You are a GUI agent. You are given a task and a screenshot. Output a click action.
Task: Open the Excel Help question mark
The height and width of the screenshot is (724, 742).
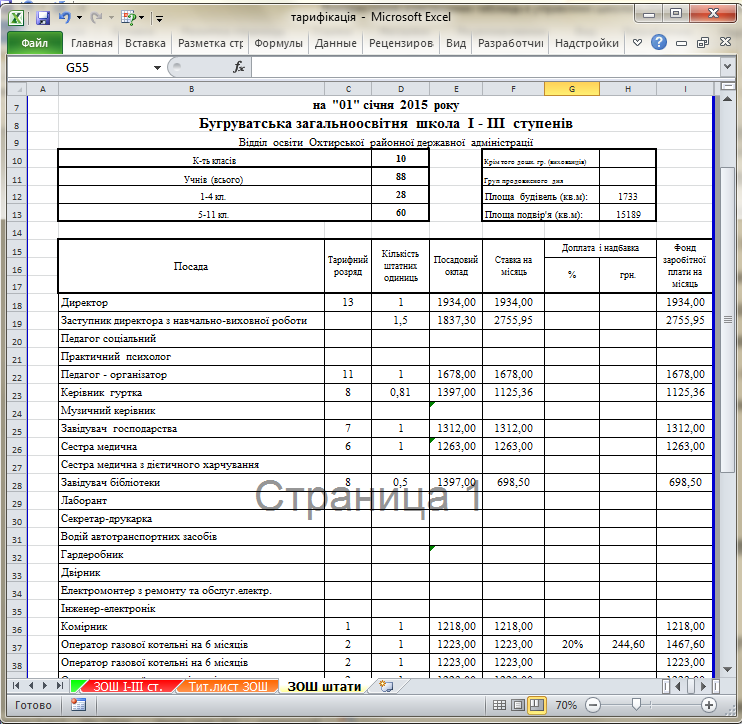(x=659, y=43)
